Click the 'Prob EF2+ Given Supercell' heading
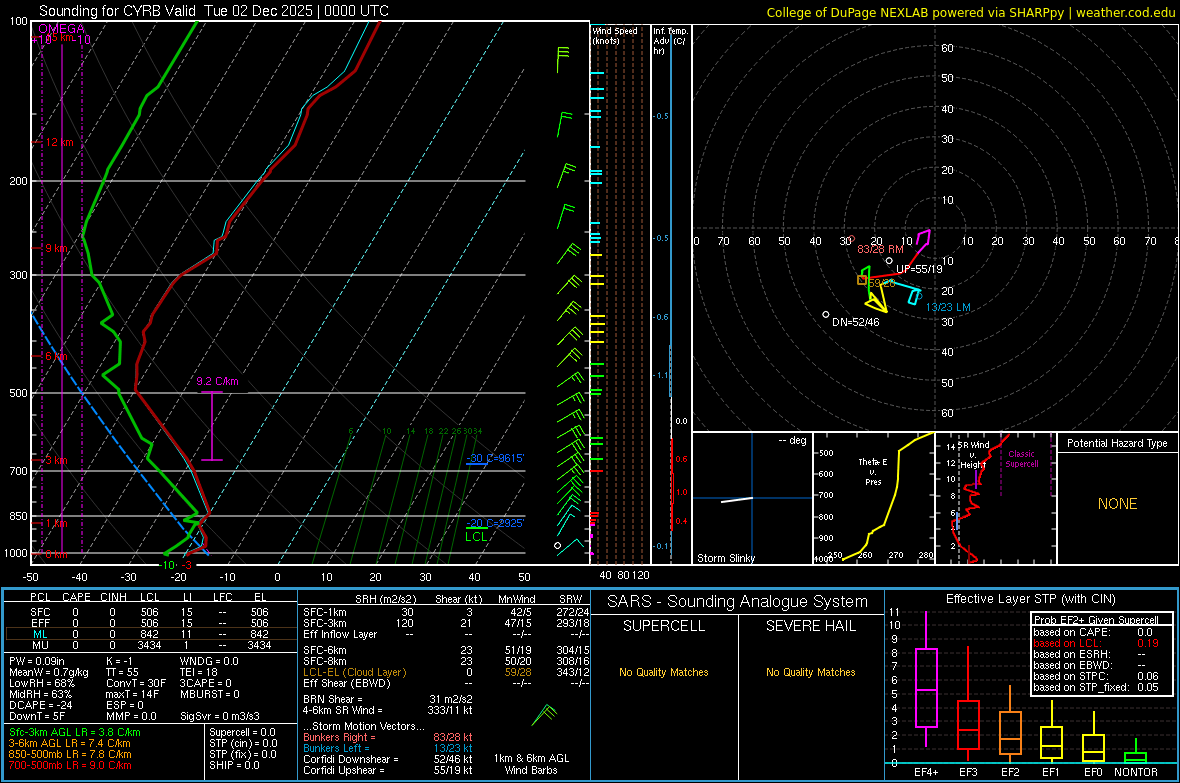Viewport: 1180px width, 783px height. coord(1096,620)
